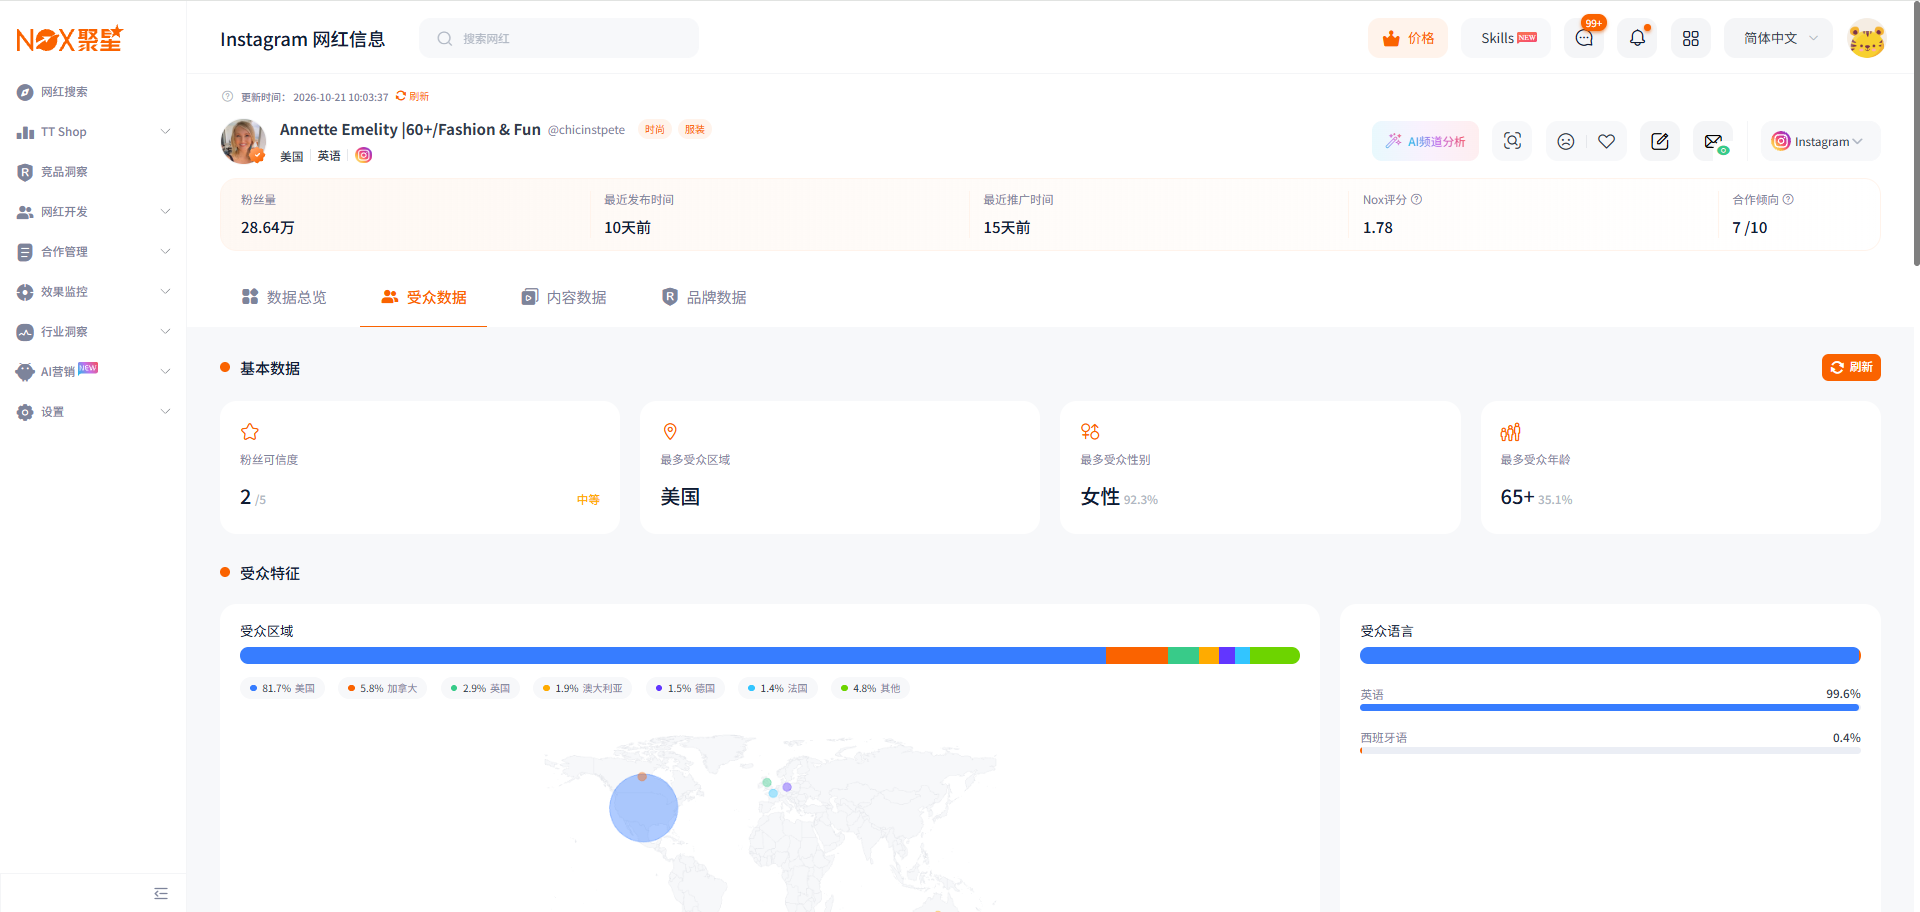The height and width of the screenshot is (912, 1920).
Task: Click the scan/similar search icon
Action: tap(1512, 141)
